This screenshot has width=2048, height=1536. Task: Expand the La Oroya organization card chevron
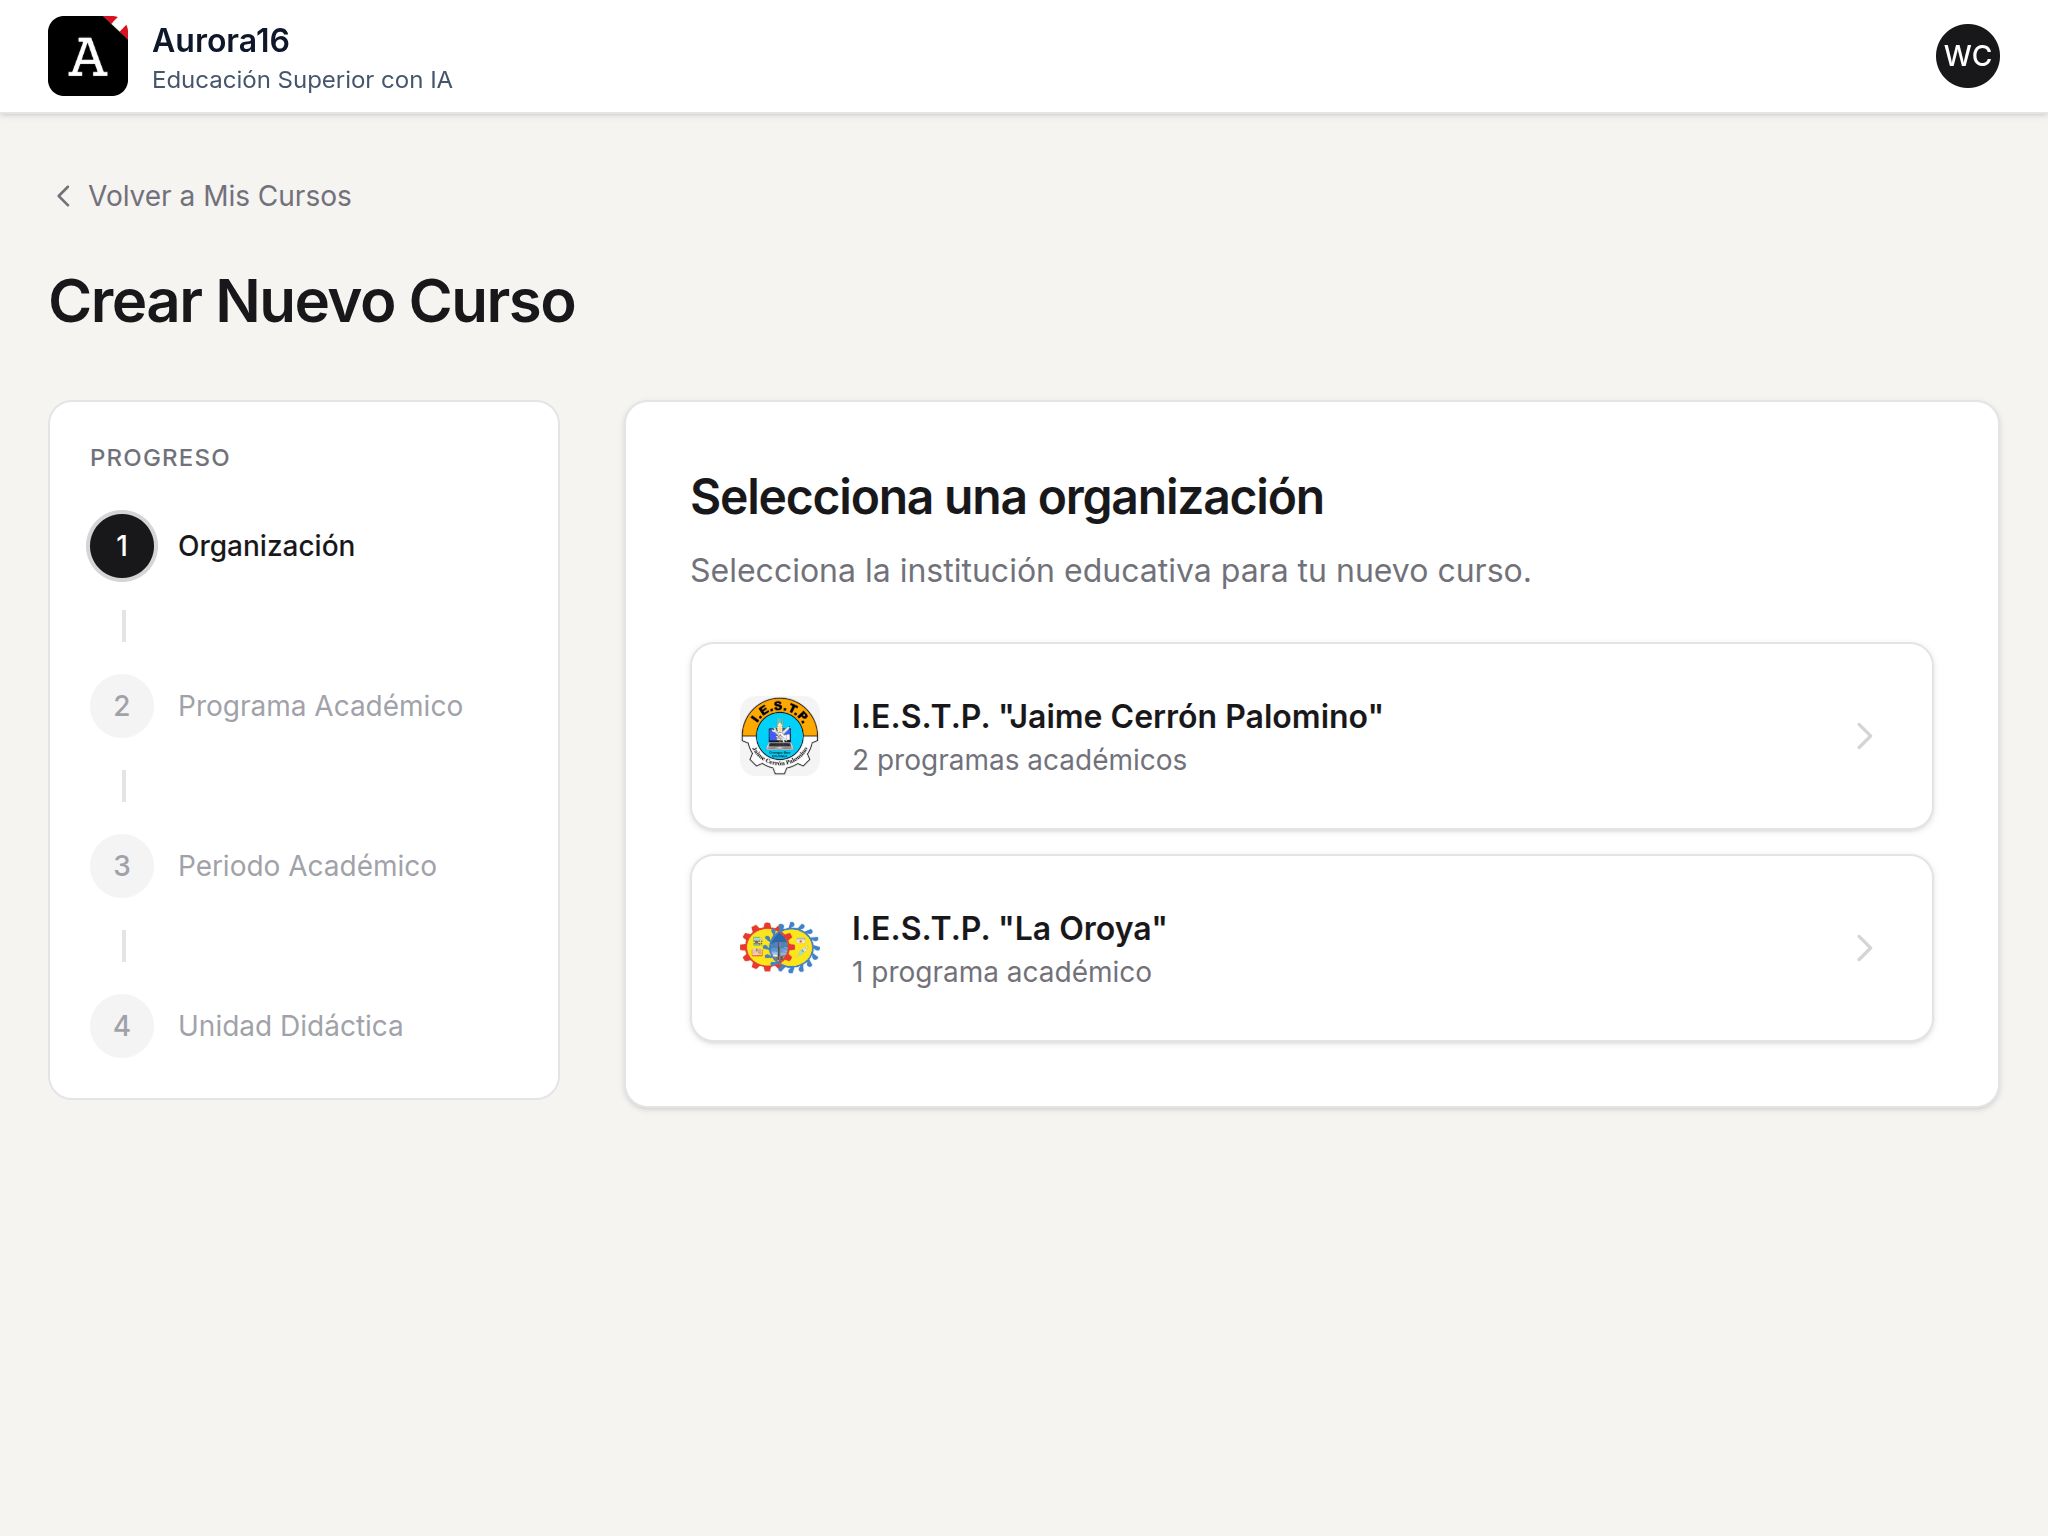point(1863,948)
